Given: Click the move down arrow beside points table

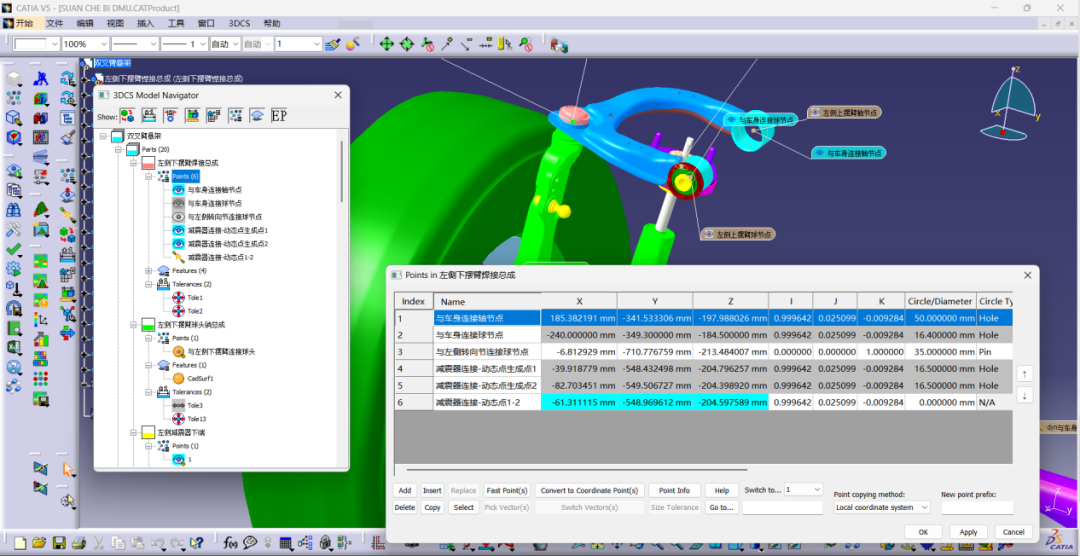Looking at the screenshot, I should (1025, 395).
